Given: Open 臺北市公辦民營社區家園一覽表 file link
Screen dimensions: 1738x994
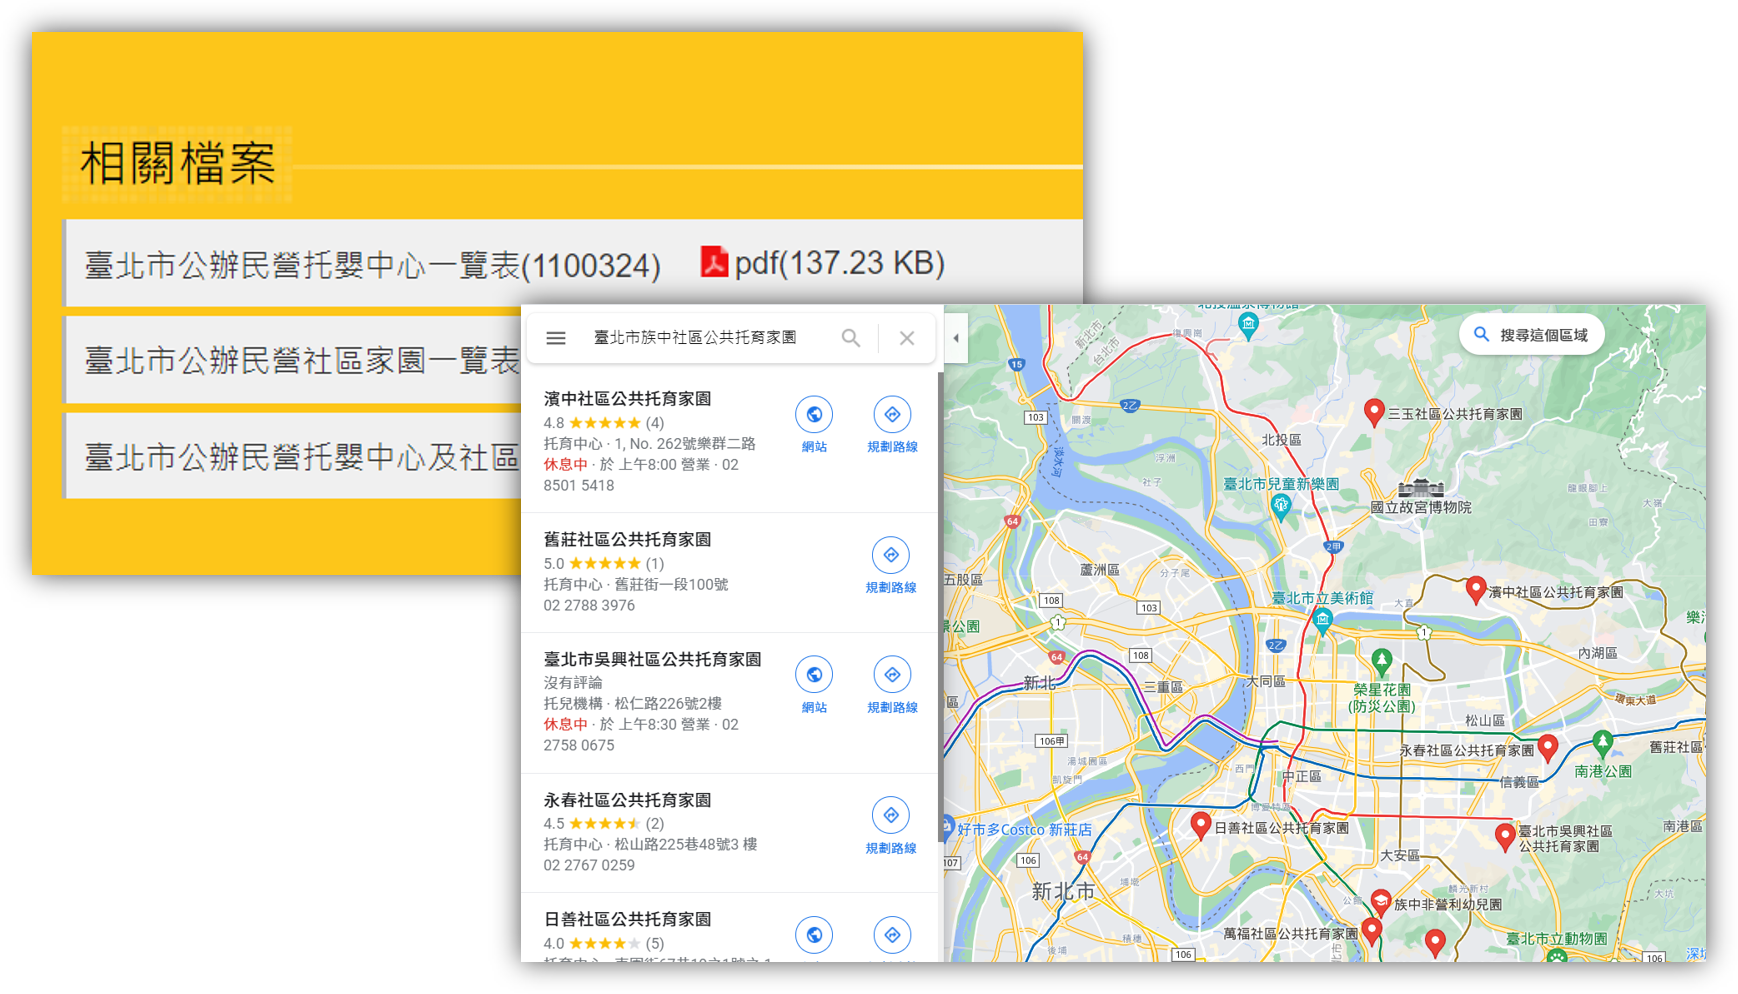Looking at the screenshot, I should point(301,360).
